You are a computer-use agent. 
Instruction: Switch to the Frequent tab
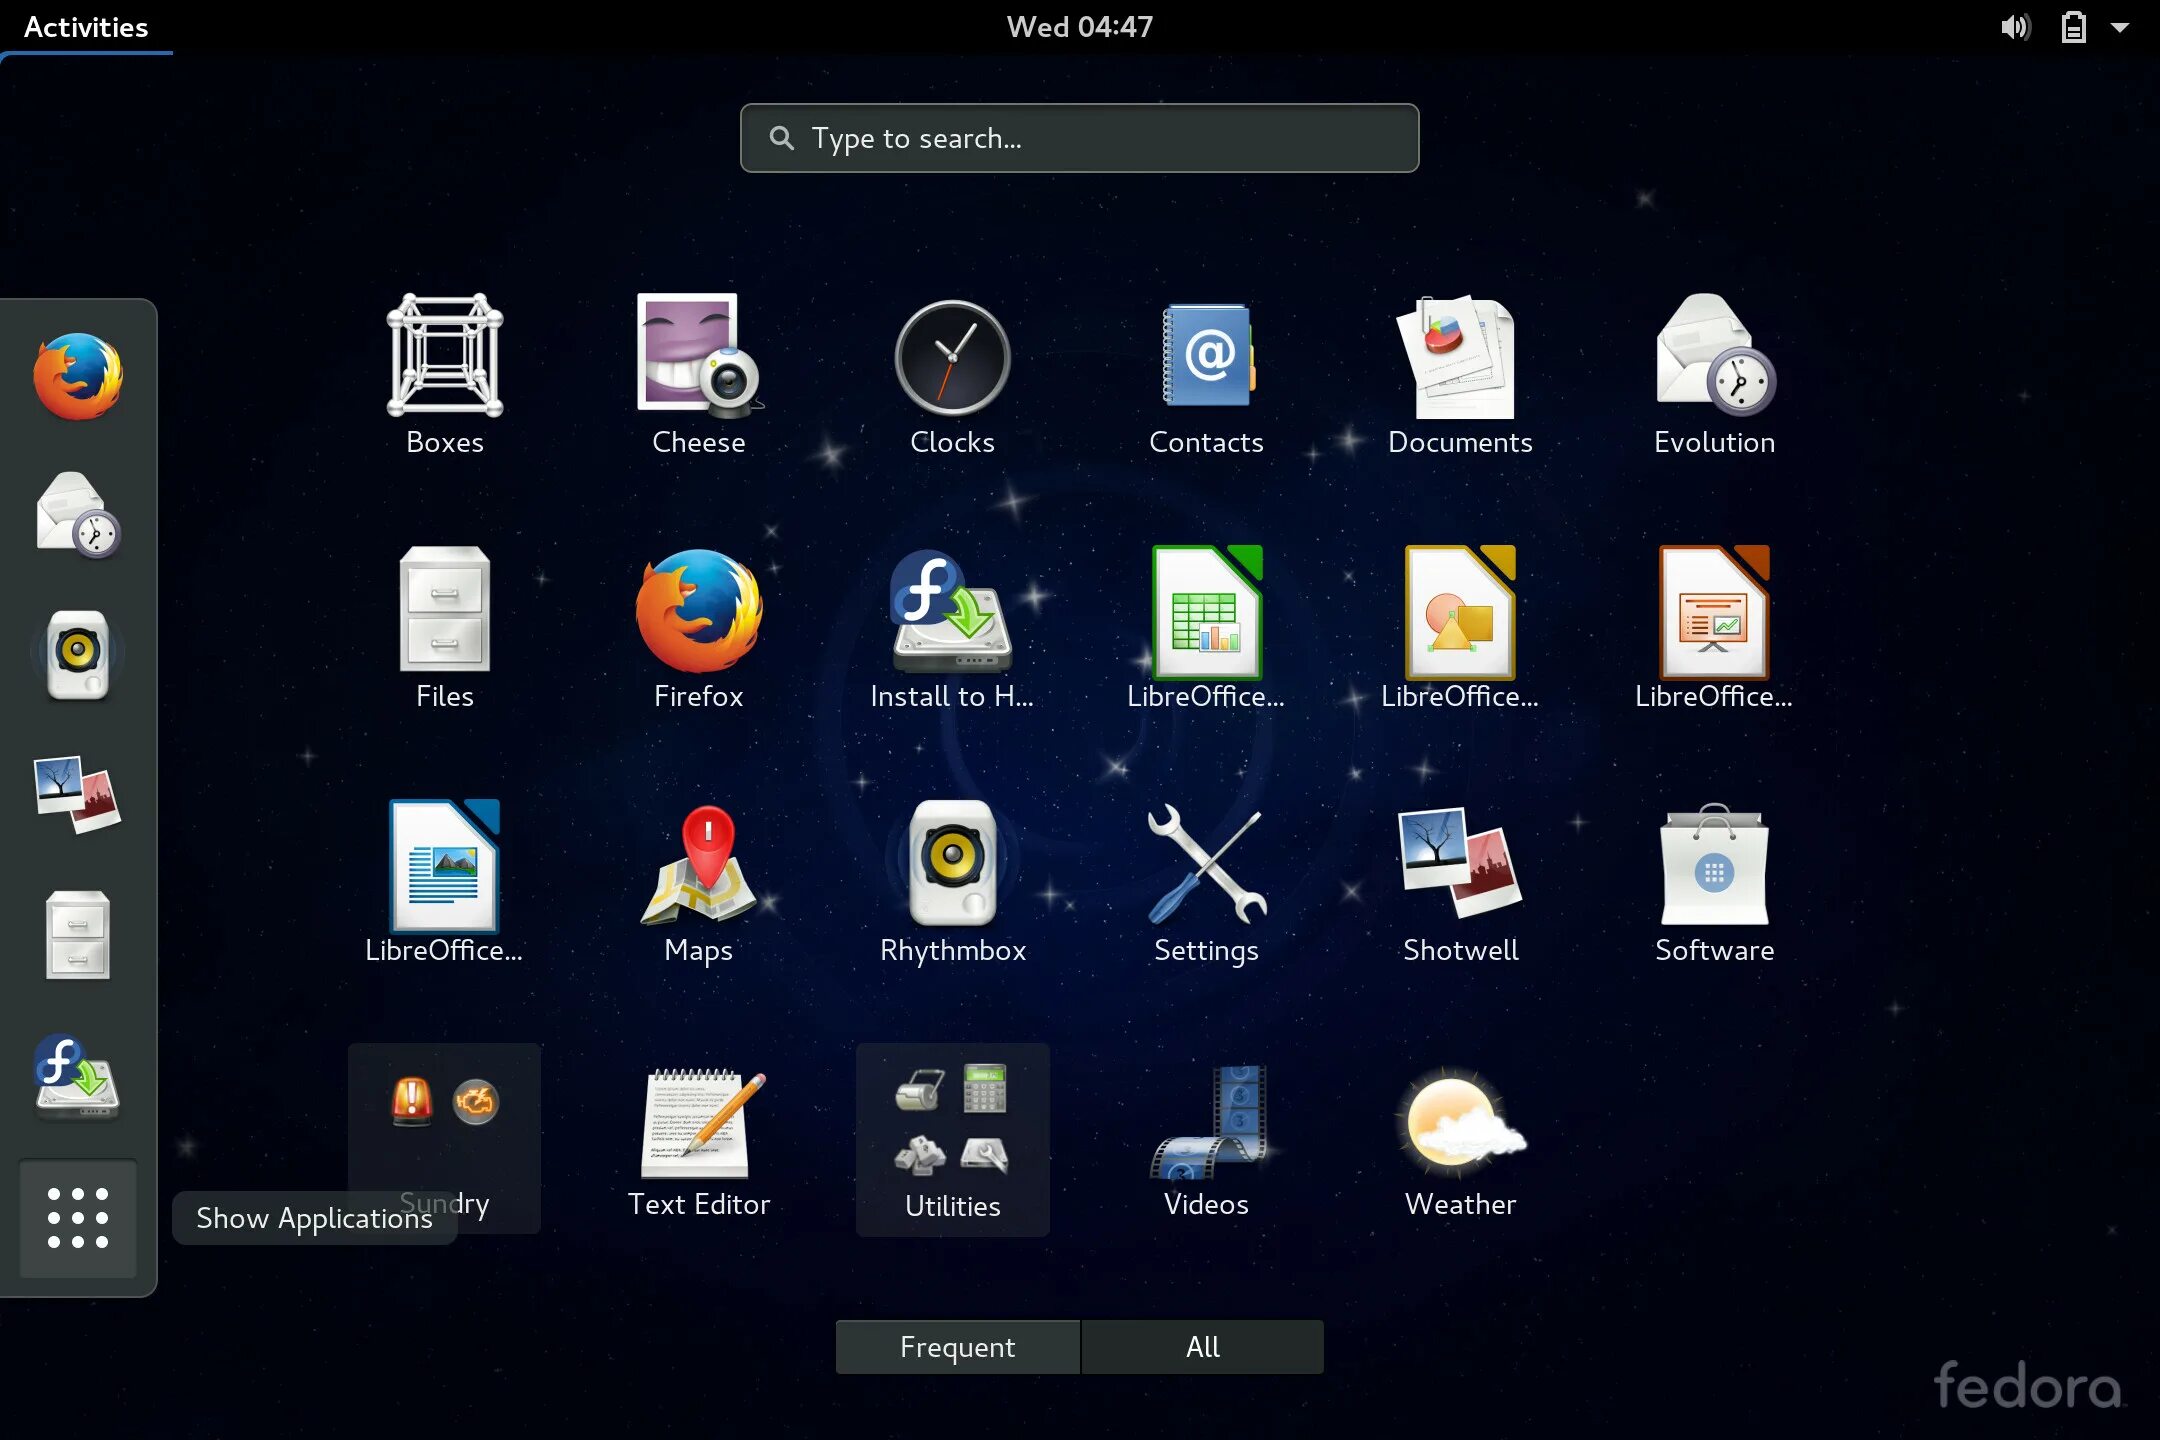pos(957,1347)
